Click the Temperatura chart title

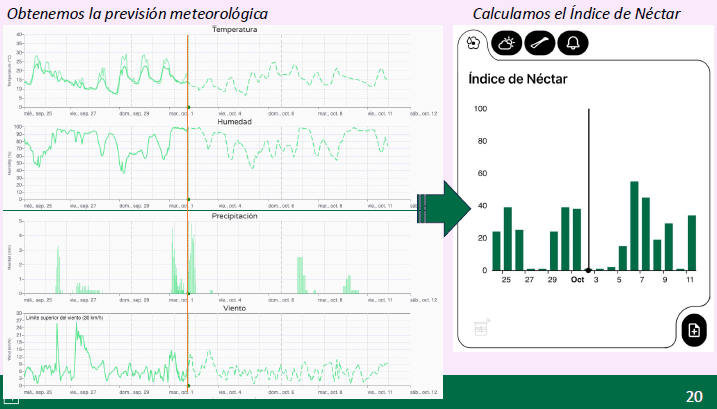235,30
